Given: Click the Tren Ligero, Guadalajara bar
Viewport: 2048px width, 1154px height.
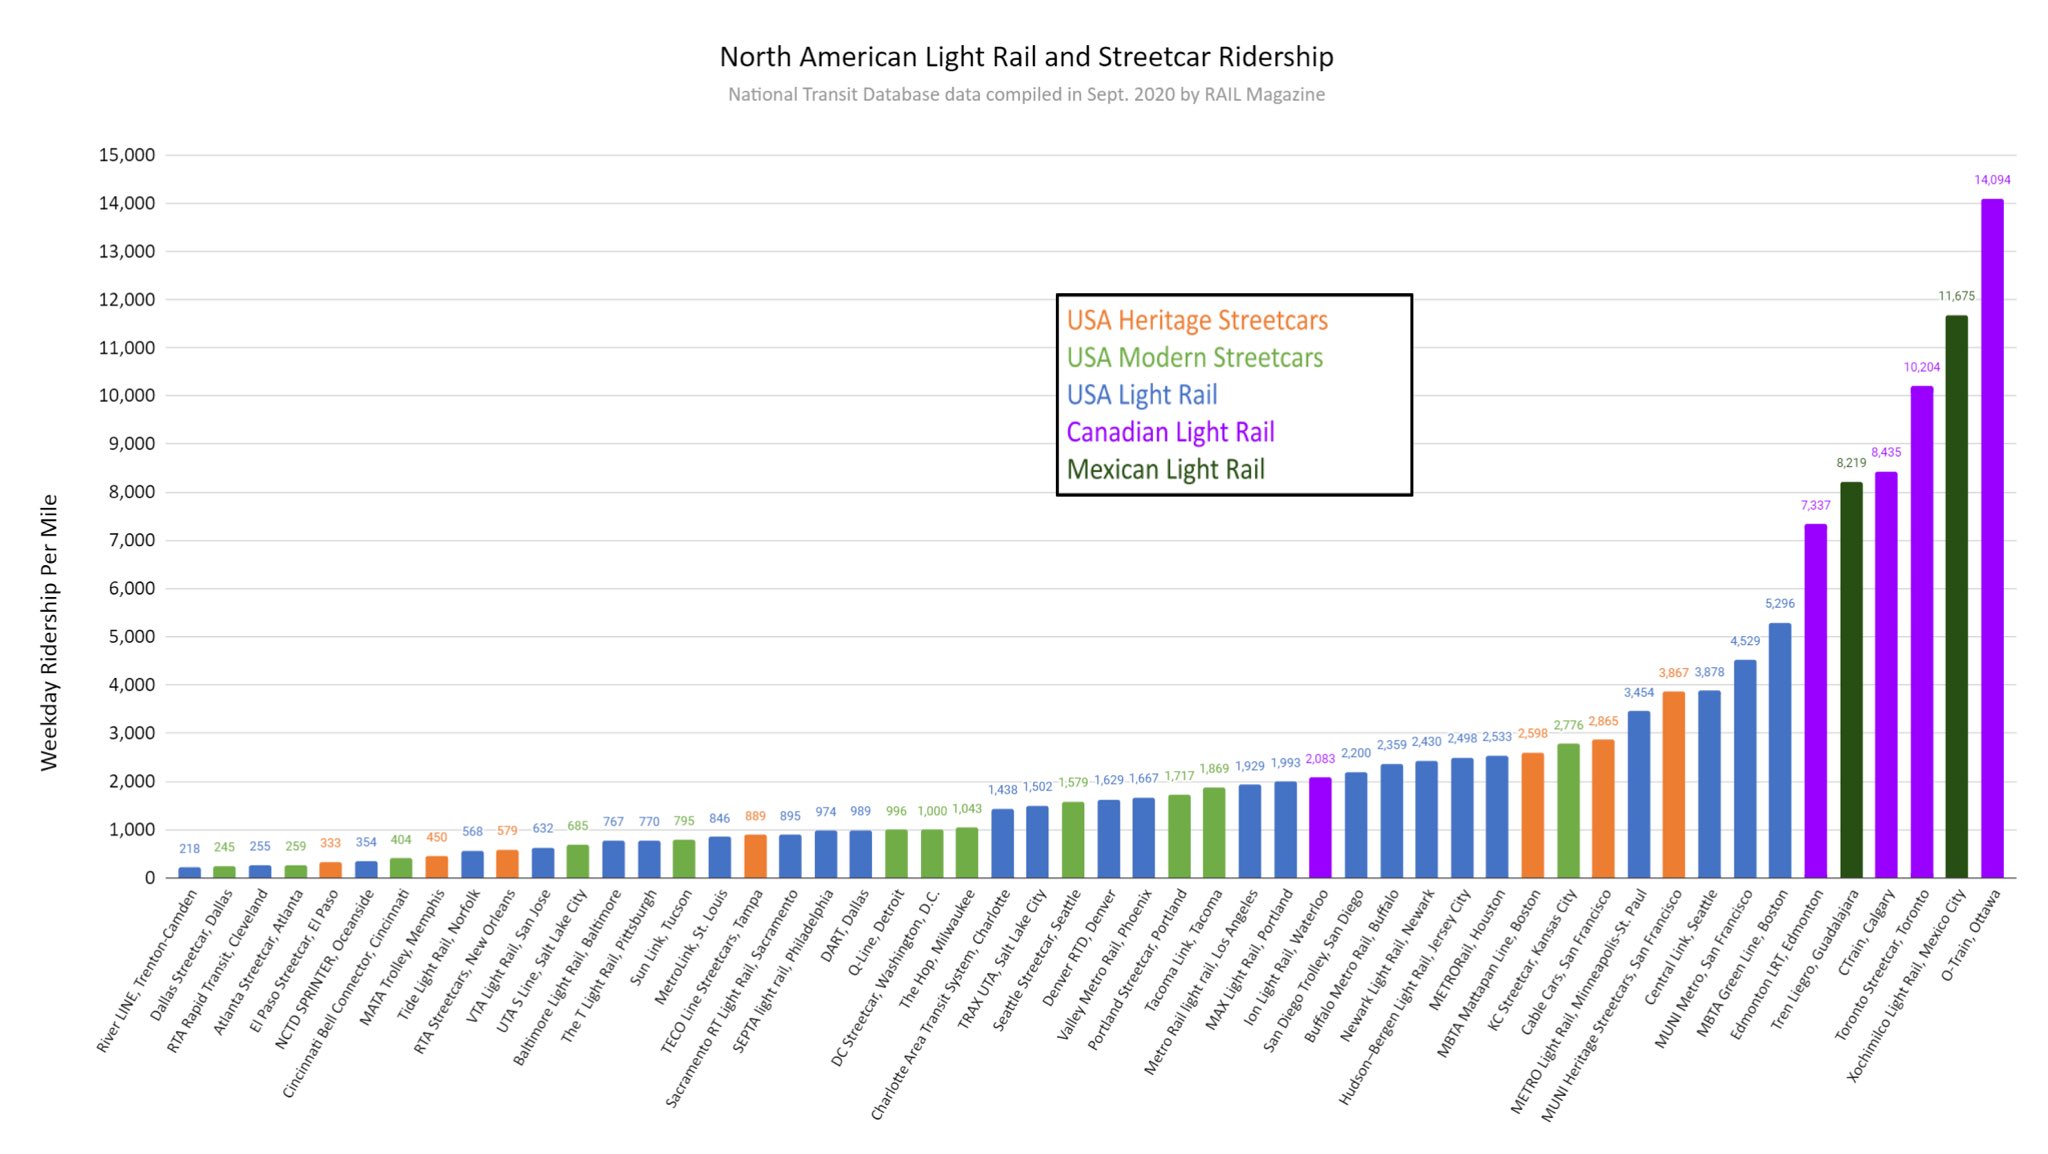Looking at the screenshot, I should tap(1851, 680).
